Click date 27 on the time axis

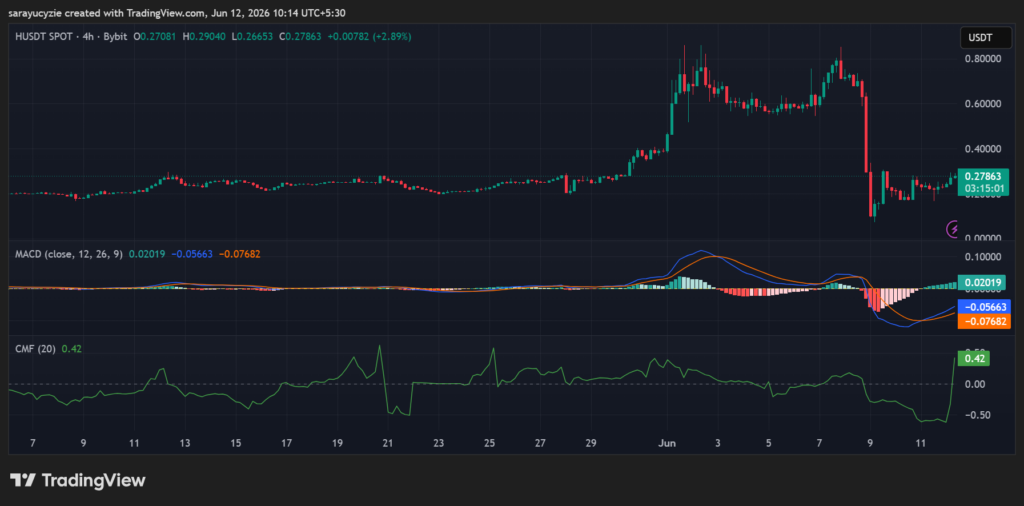click(x=540, y=443)
